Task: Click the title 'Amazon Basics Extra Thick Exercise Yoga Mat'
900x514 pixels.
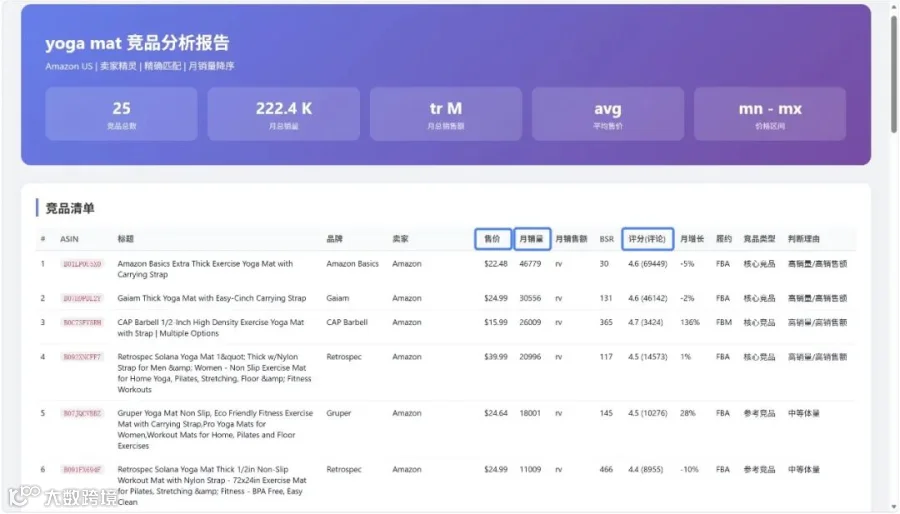Action: (x=205, y=269)
